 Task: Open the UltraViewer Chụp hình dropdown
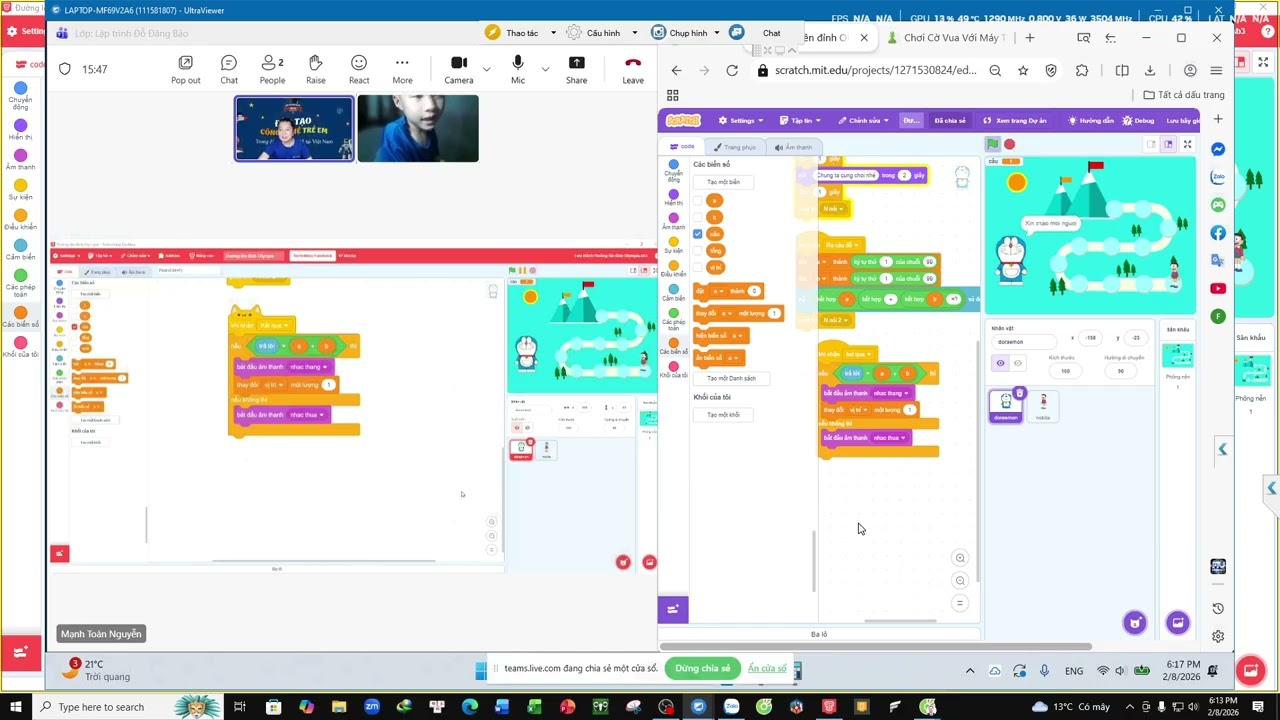coord(686,33)
